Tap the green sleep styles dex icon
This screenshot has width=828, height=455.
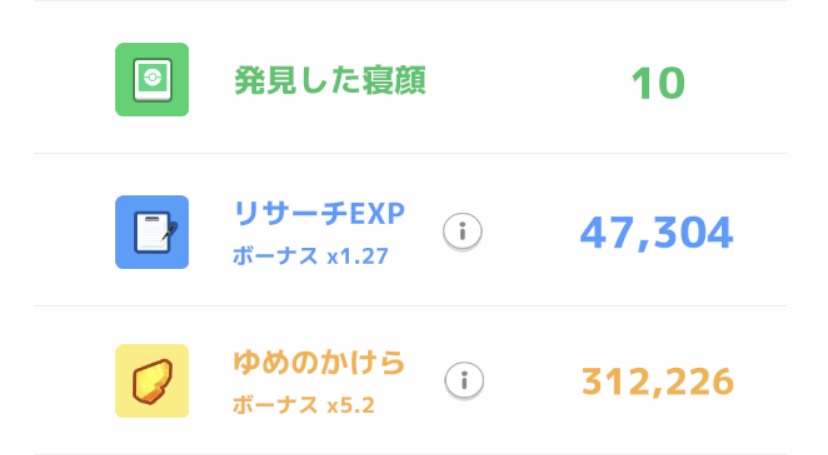pyautogui.click(x=152, y=80)
